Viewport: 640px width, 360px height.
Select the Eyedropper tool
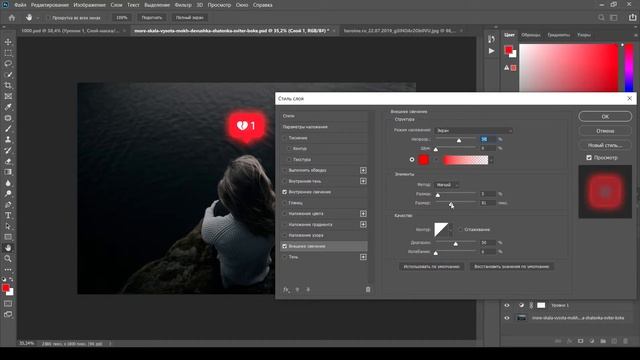8,107
